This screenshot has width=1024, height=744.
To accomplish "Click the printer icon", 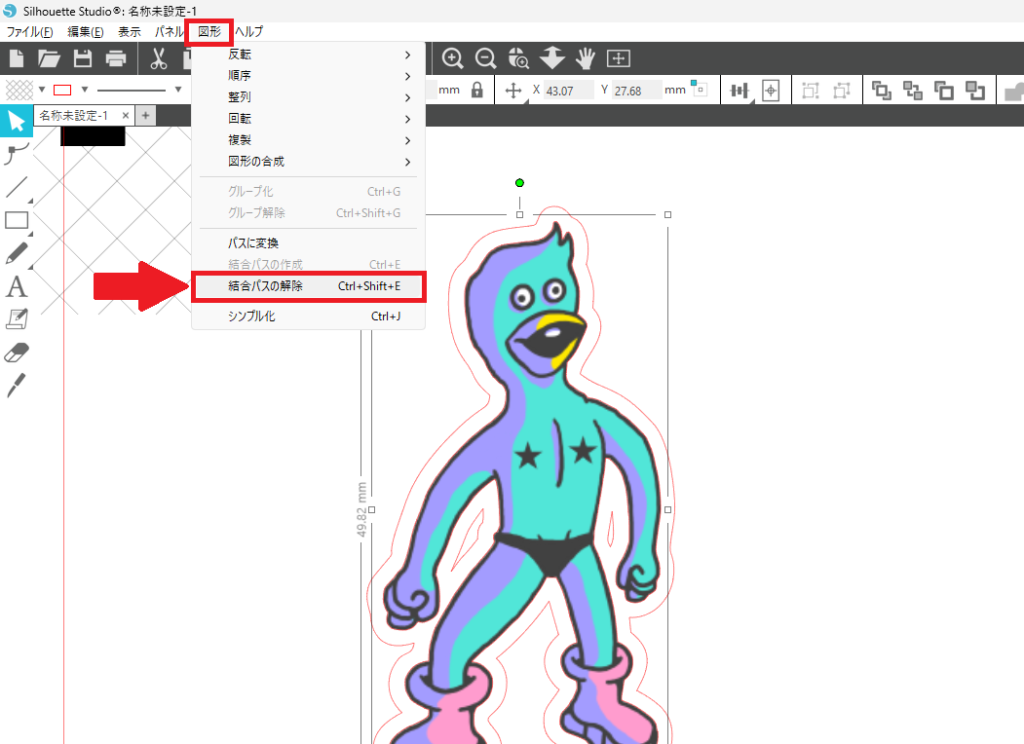I will 116,59.
